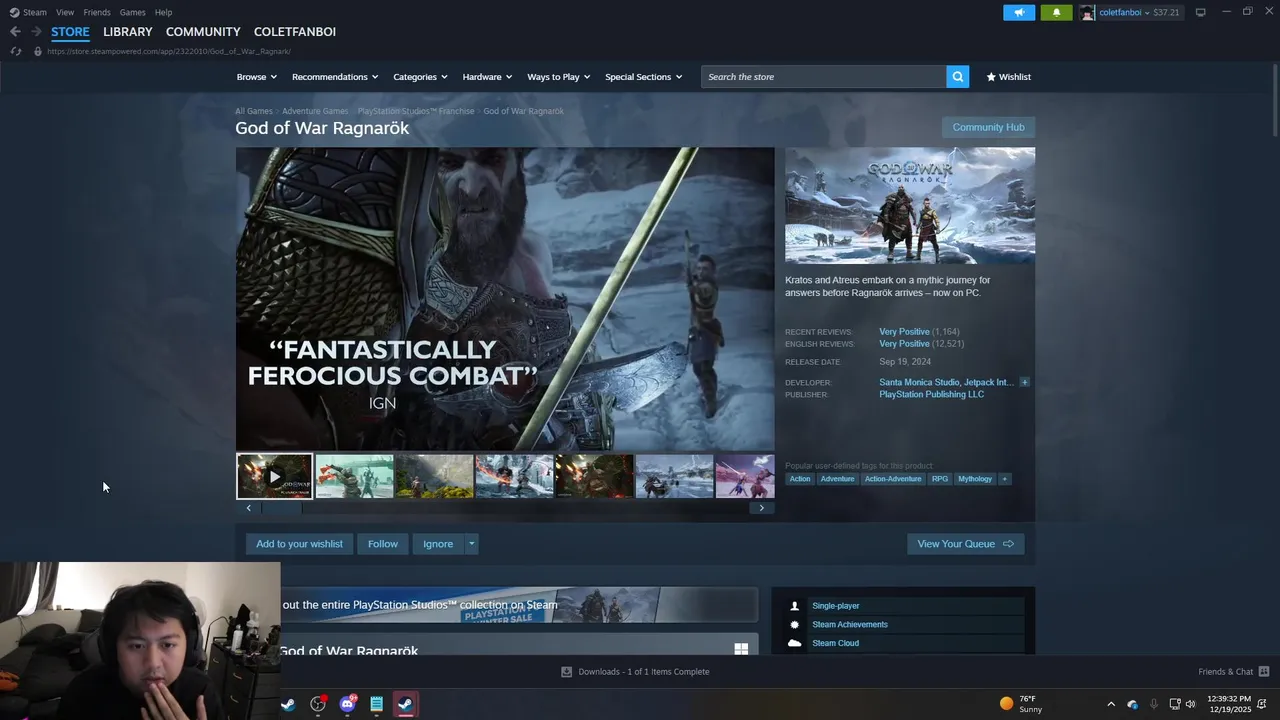The image size is (1280, 720).
Task: Open the Games menu
Action: (x=132, y=12)
